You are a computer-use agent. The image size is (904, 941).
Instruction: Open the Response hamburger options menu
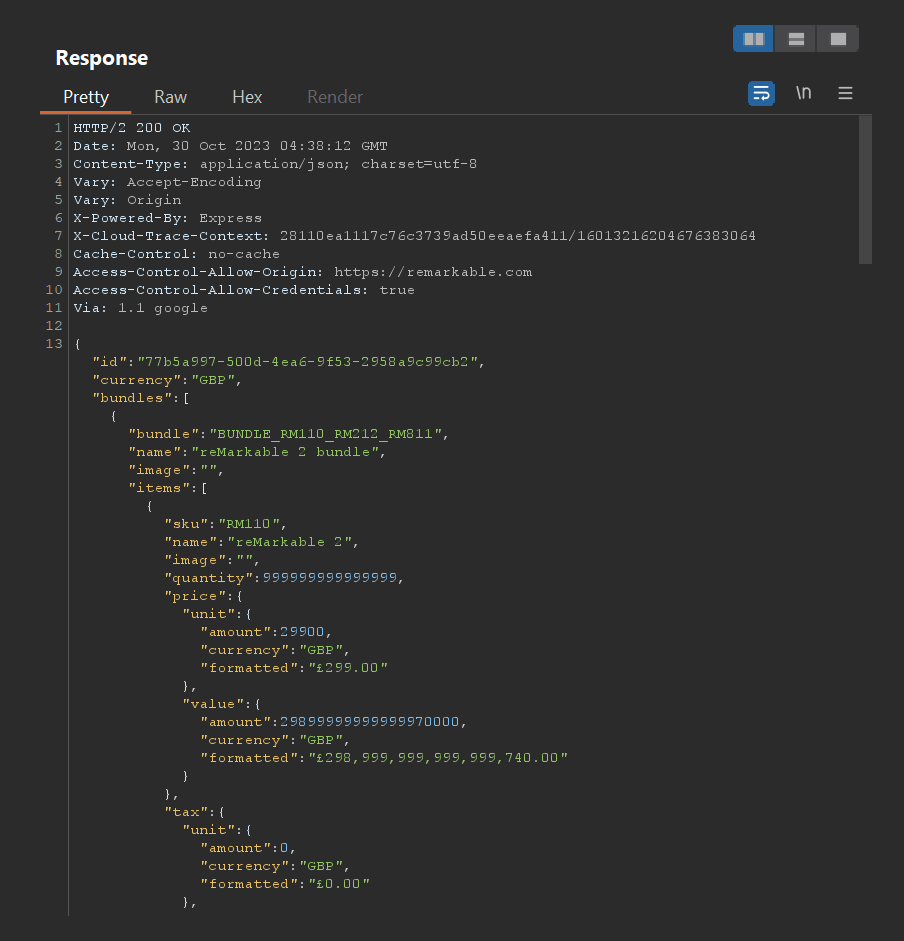[845, 93]
